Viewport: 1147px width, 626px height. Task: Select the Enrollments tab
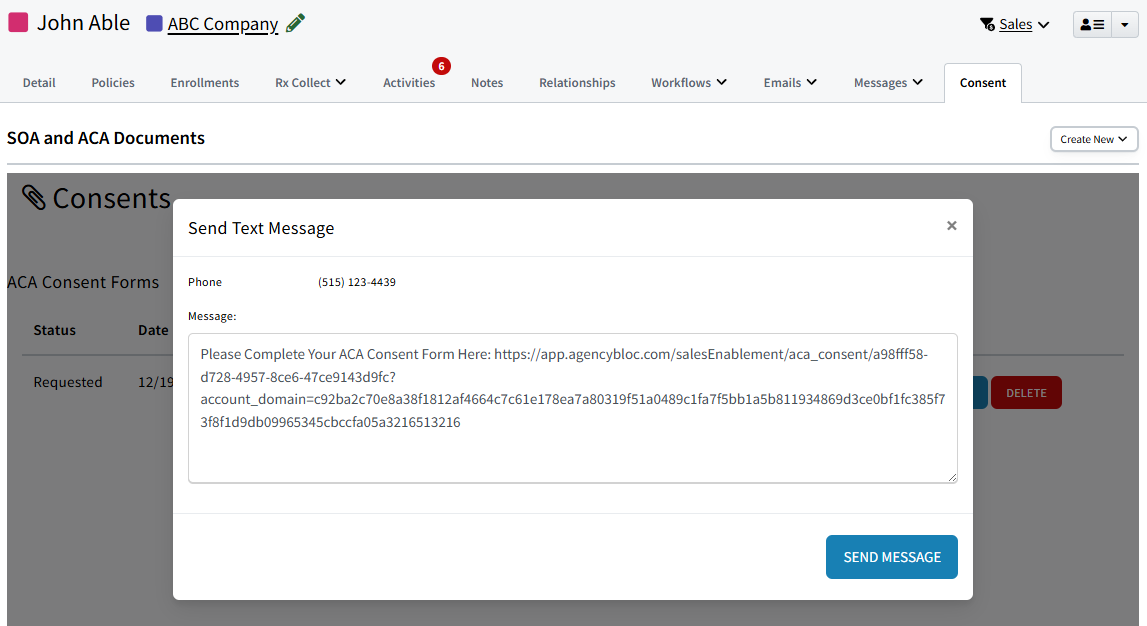pyautogui.click(x=204, y=83)
